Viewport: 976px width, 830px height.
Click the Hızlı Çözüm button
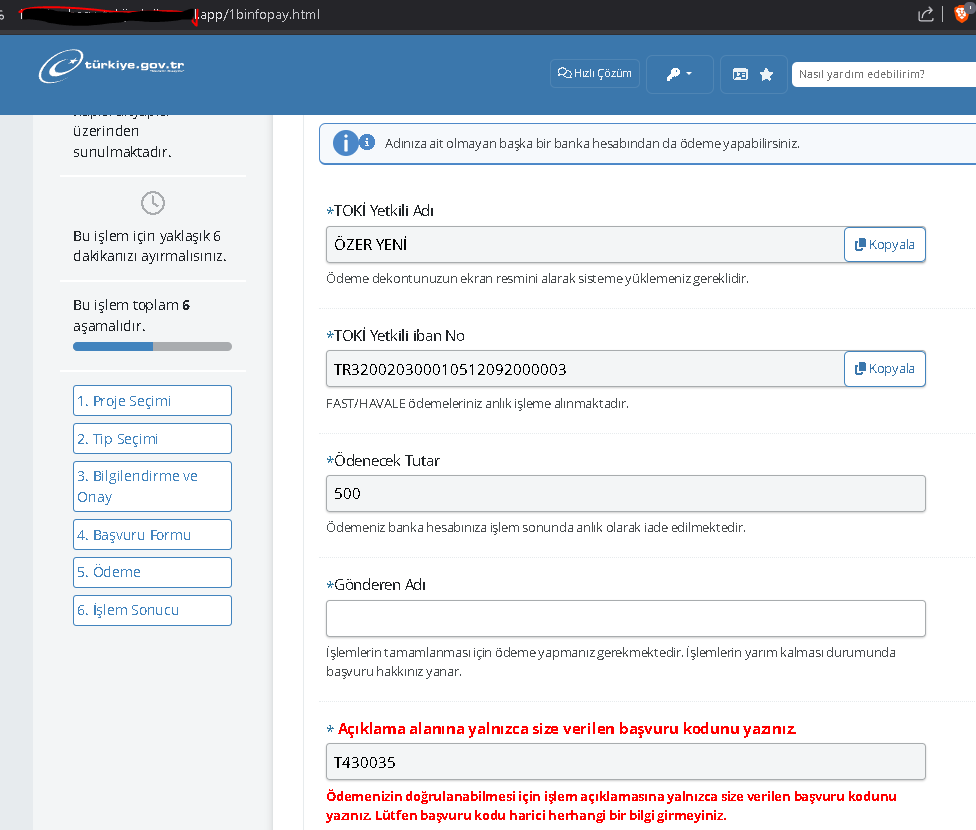(x=594, y=73)
